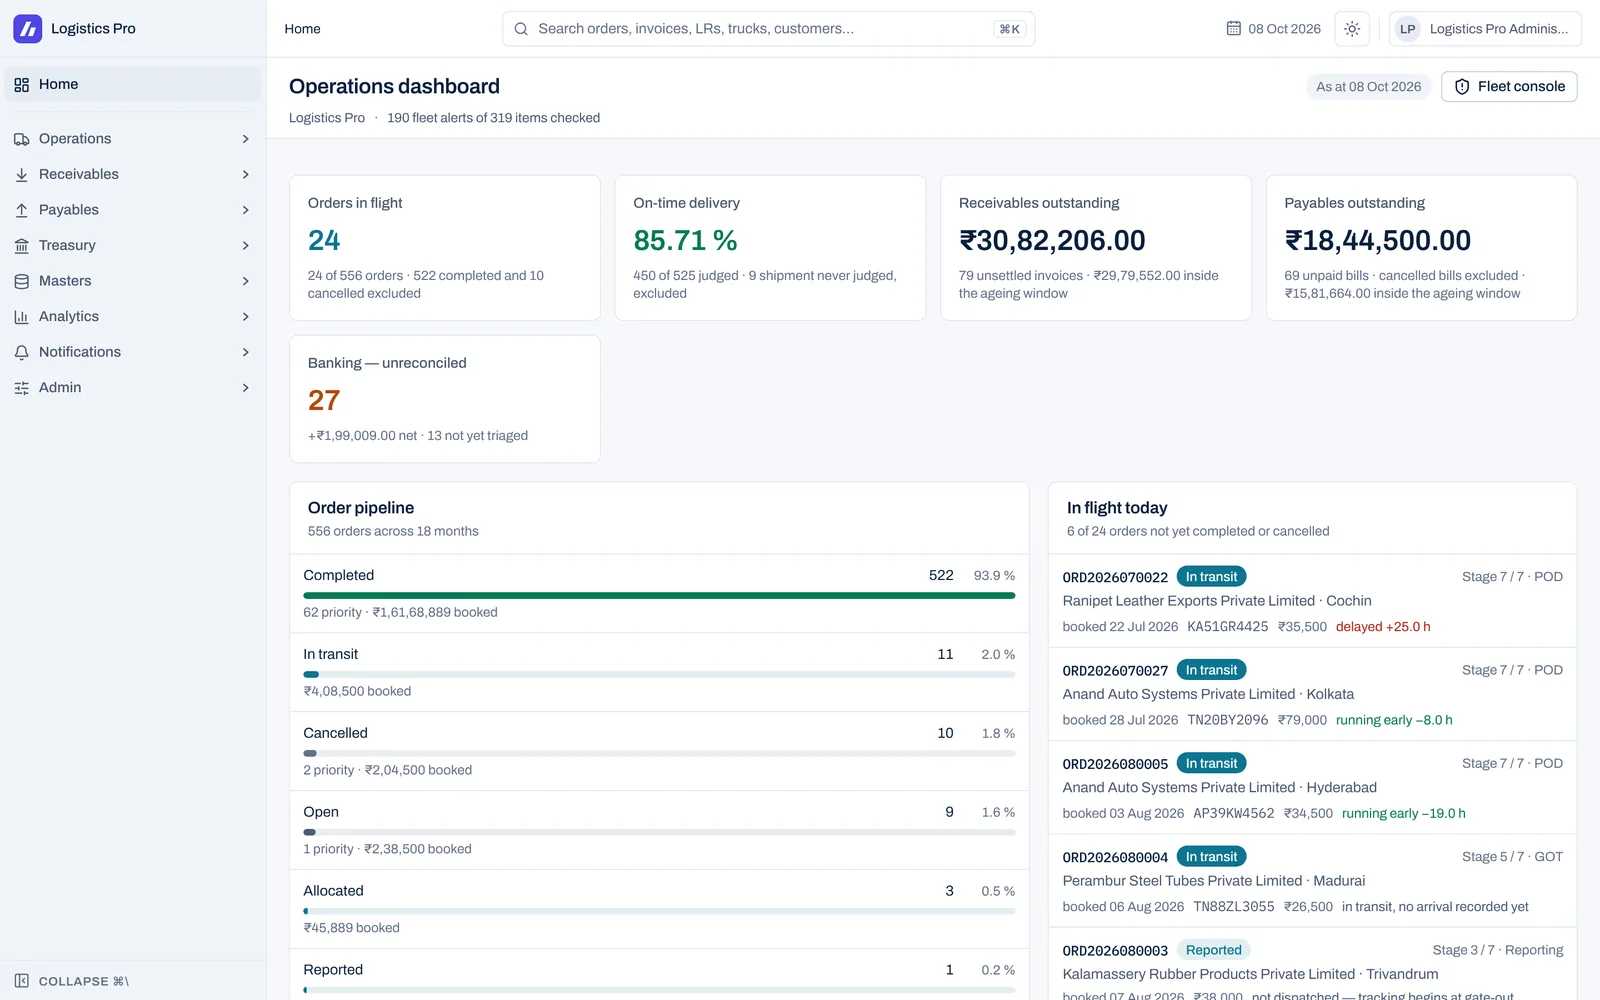
Task: Open the Banking — unreconciled card
Action: [445, 399]
